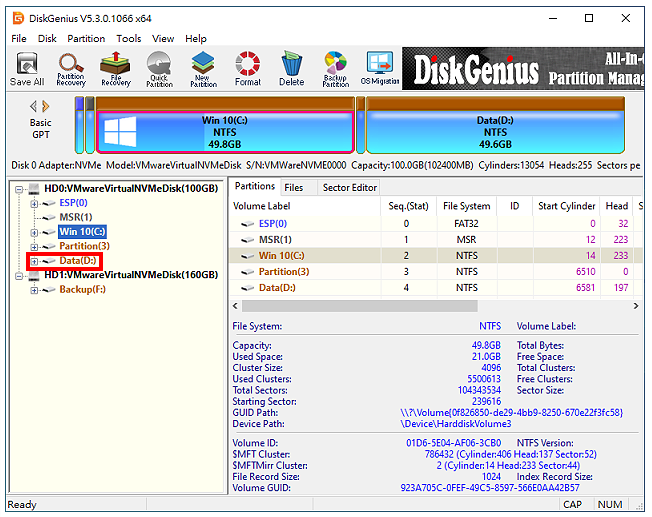
Task: Click the right arrow of horizontal scrollbar
Action: tap(636, 306)
